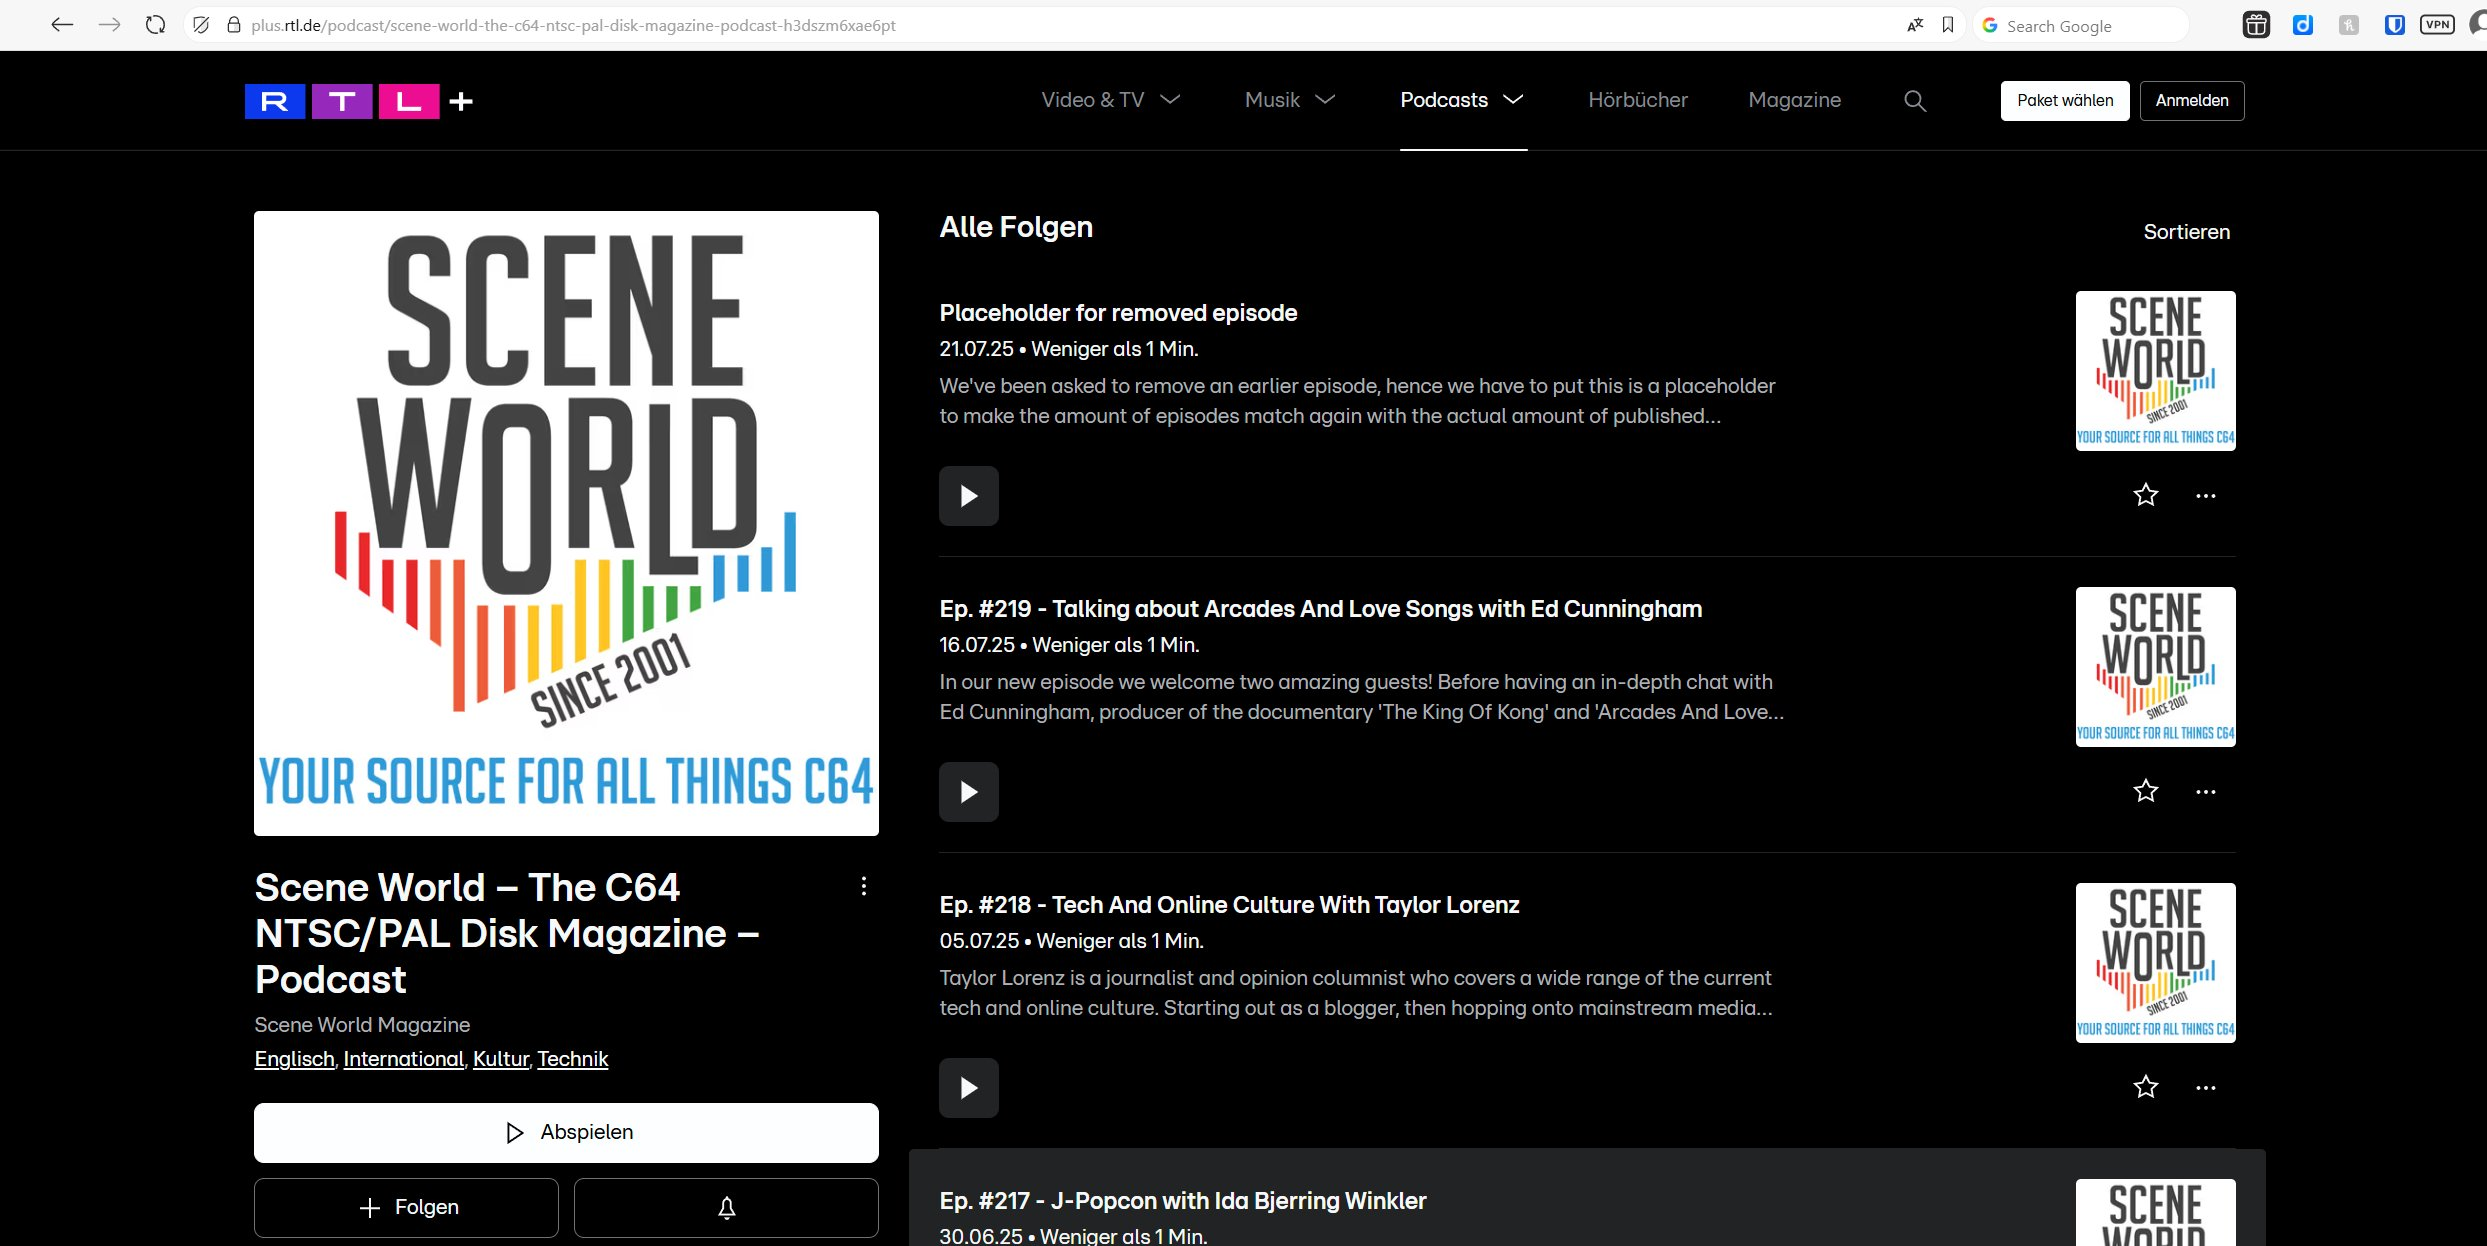Click the Anmelden login button
2487x1246 pixels.
2192,101
